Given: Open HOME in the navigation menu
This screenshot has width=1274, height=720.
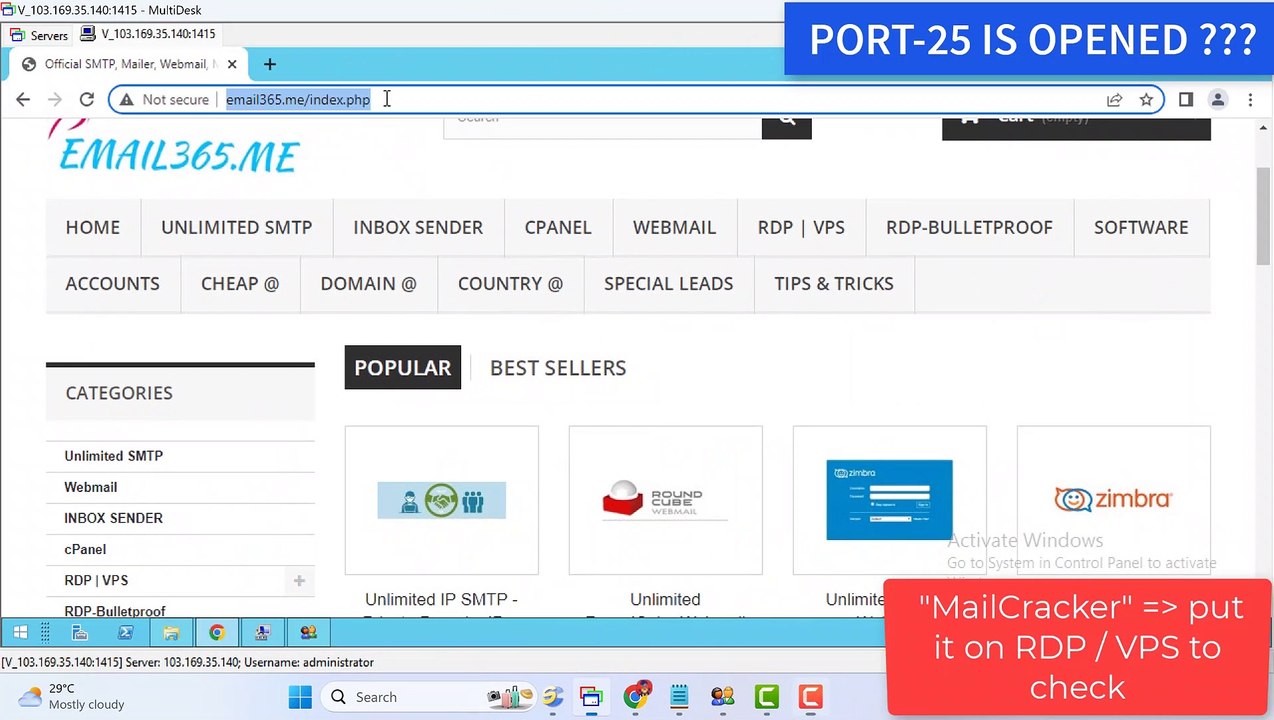Looking at the screenshot, I should point(93,227).
